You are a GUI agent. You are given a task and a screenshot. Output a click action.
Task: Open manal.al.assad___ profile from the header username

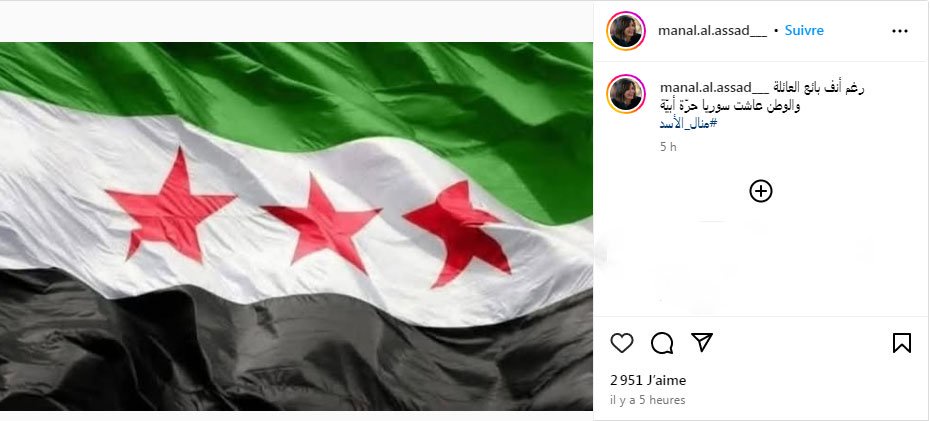pos(712,31)
